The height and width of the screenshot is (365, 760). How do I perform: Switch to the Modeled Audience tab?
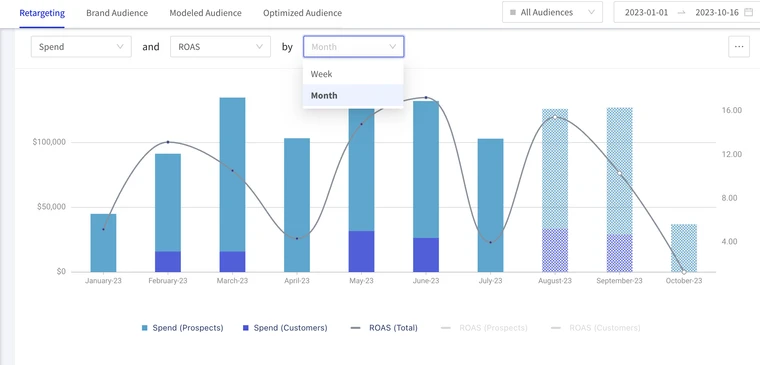click(x=206, y=13)
